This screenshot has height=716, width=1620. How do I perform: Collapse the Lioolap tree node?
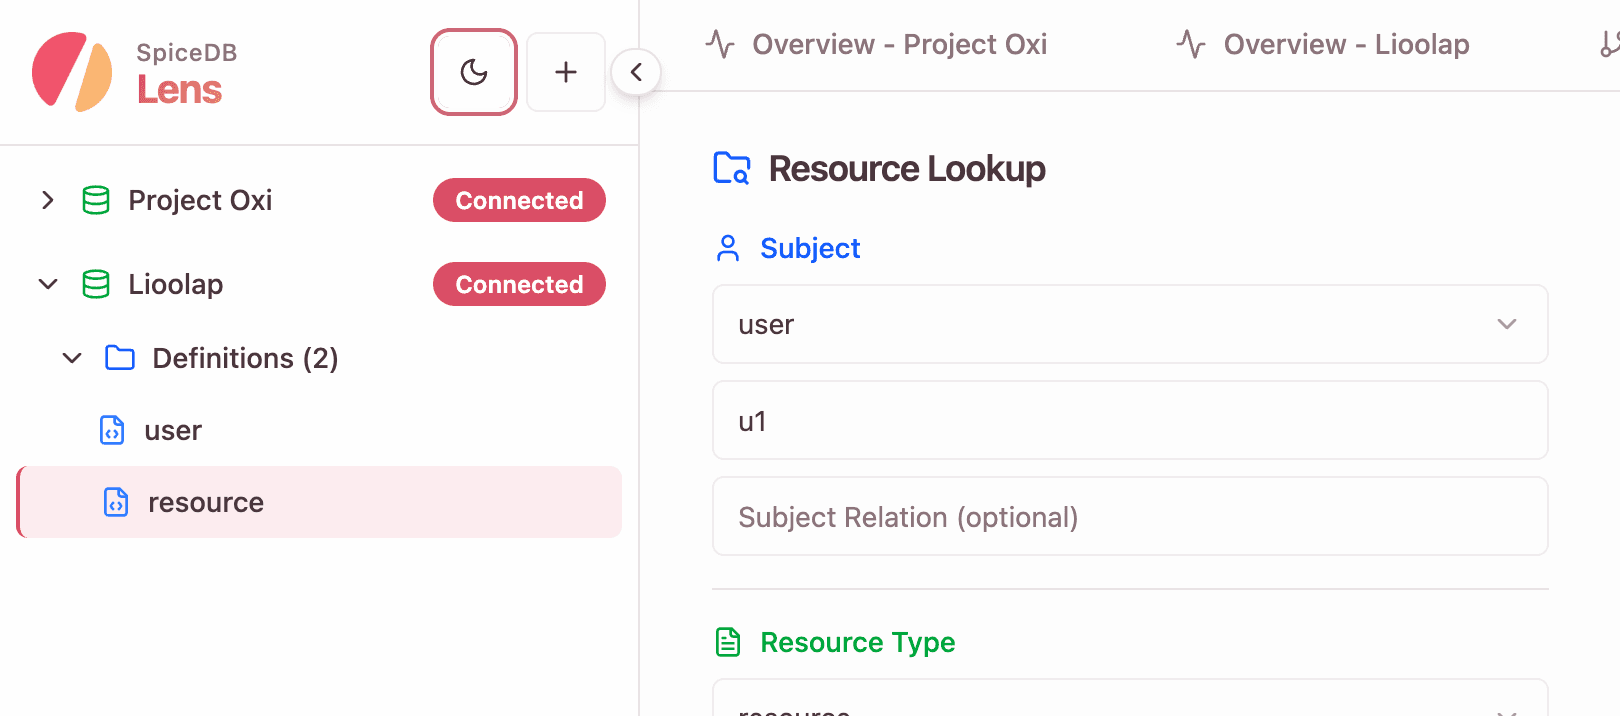pos(47,285)
